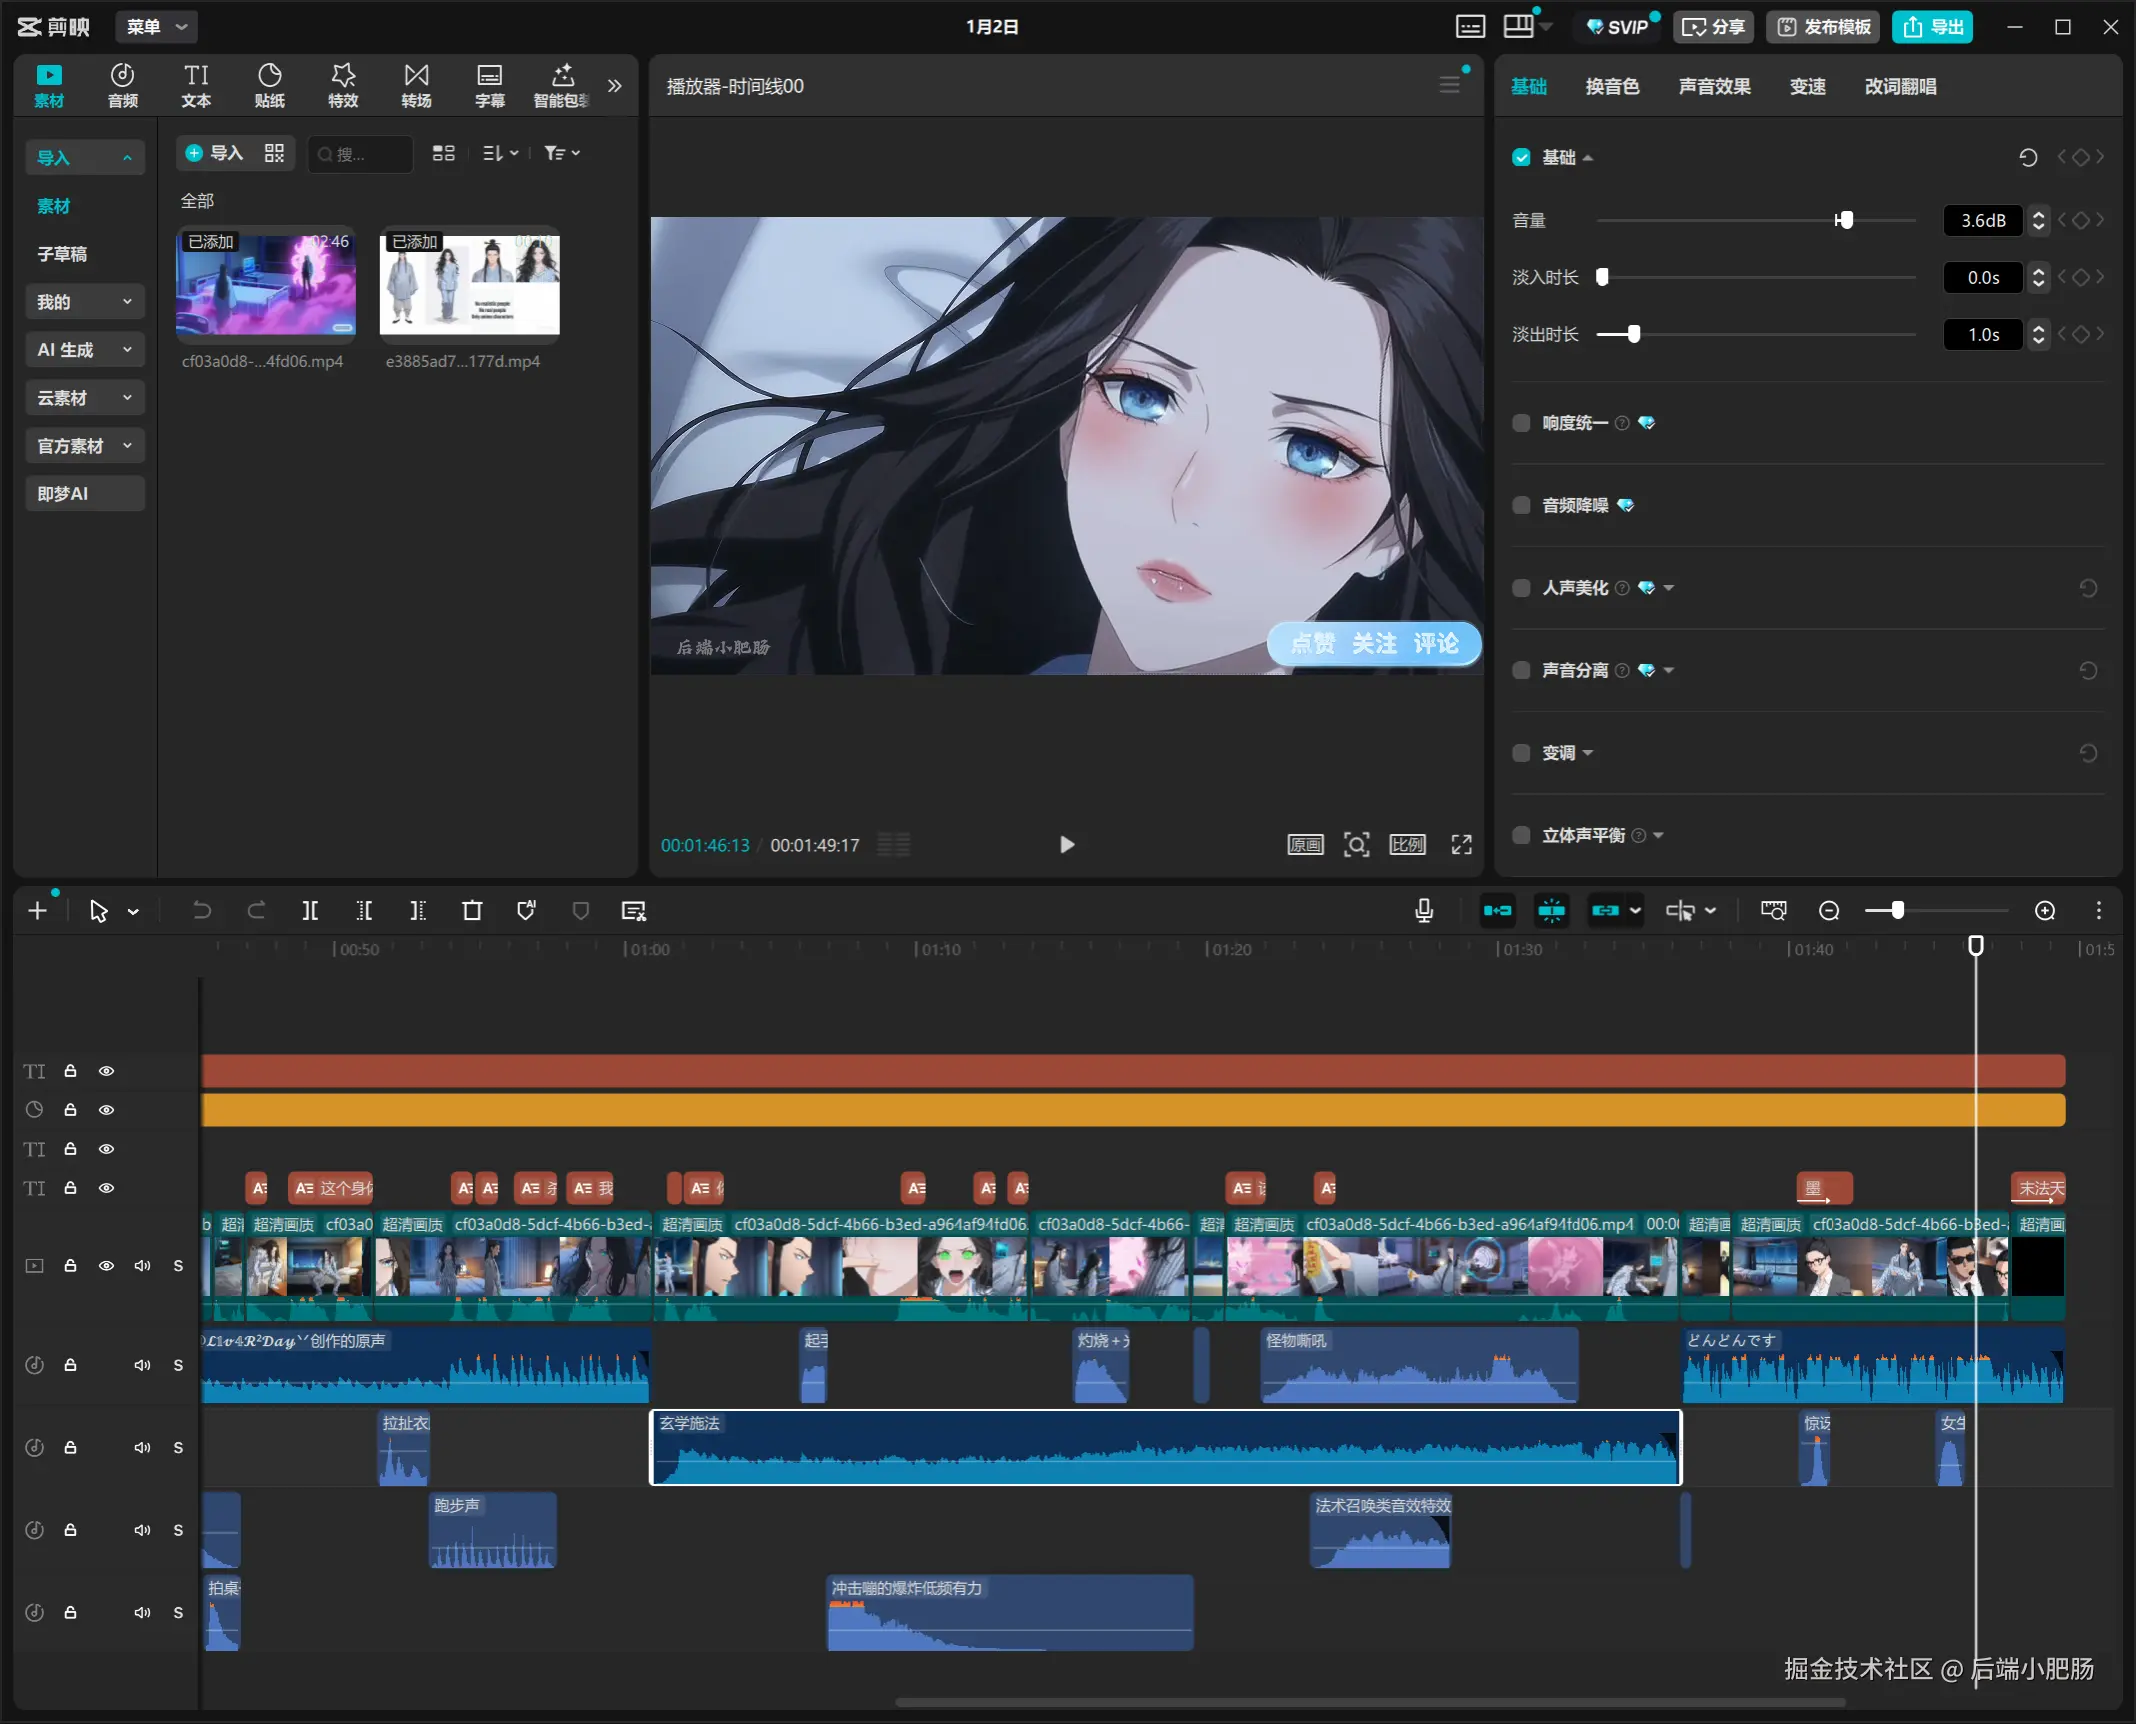The width and height of the screenshot is (2136, 1724).
Task: Expand the AI 生成 sidebar section
Action: (84, 350)
